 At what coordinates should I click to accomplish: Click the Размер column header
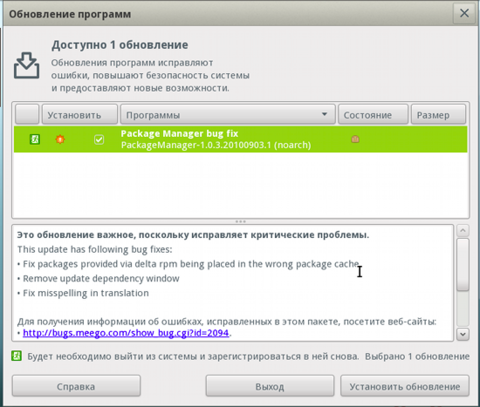[438, 114]
